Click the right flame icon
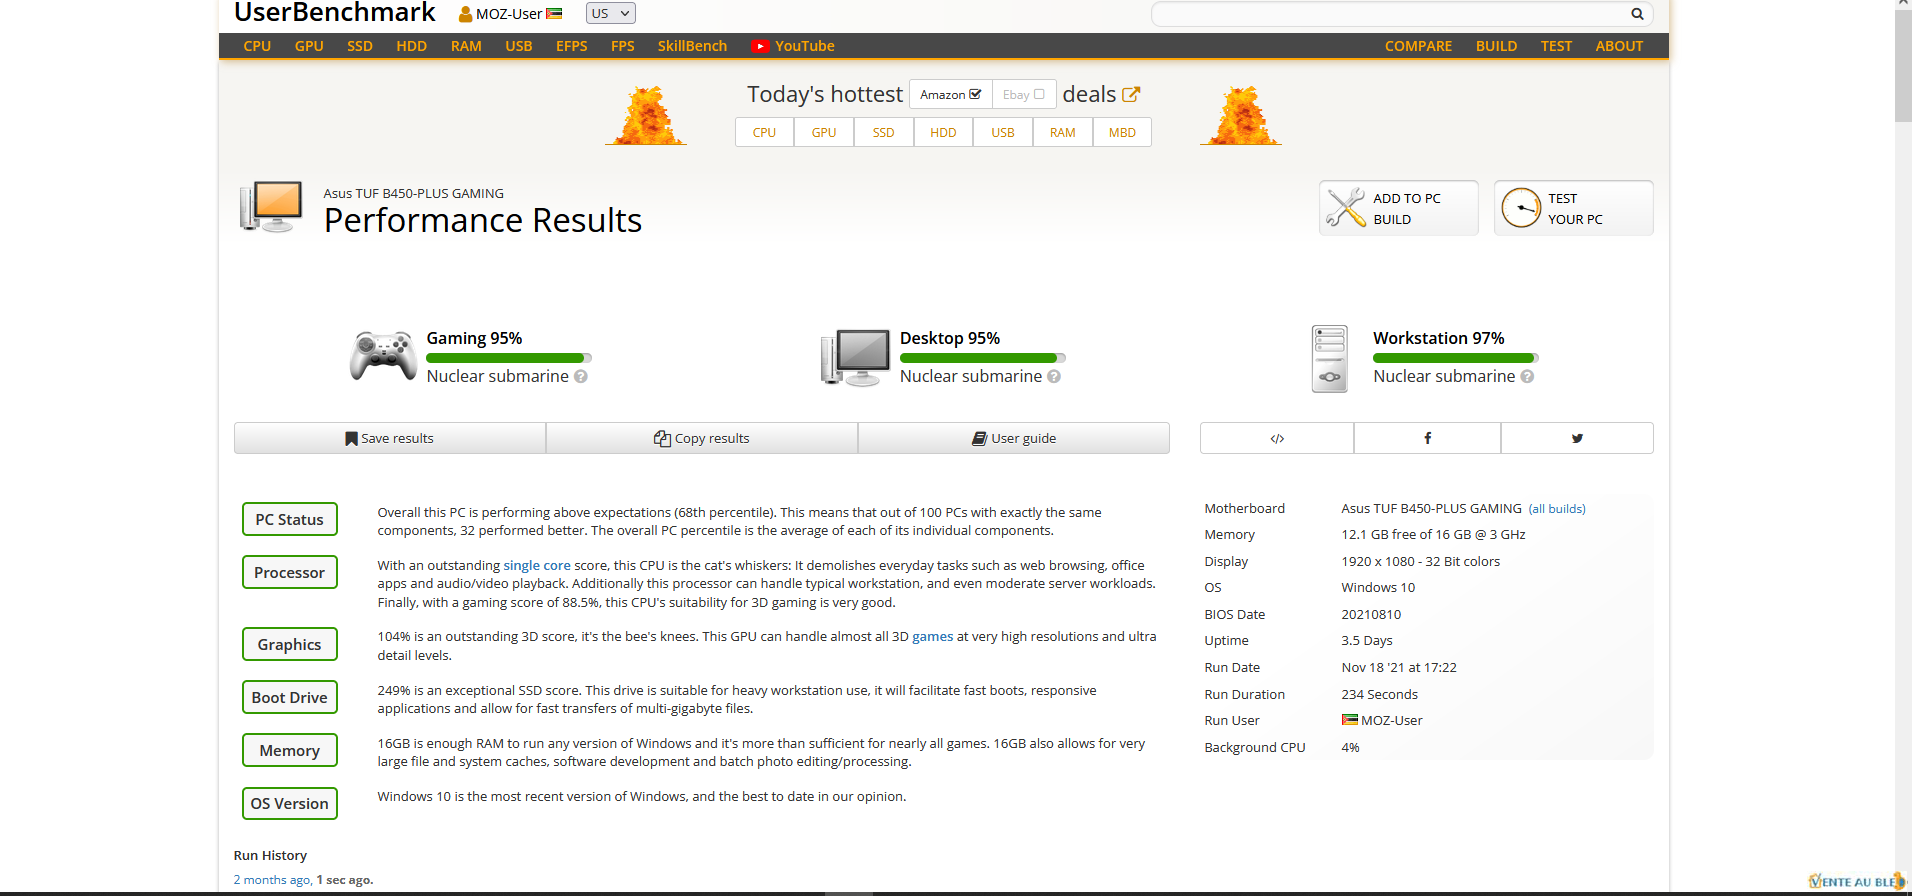Image resolution: width=1912 pixels, height=896 pixels. tap(1240, 116)
